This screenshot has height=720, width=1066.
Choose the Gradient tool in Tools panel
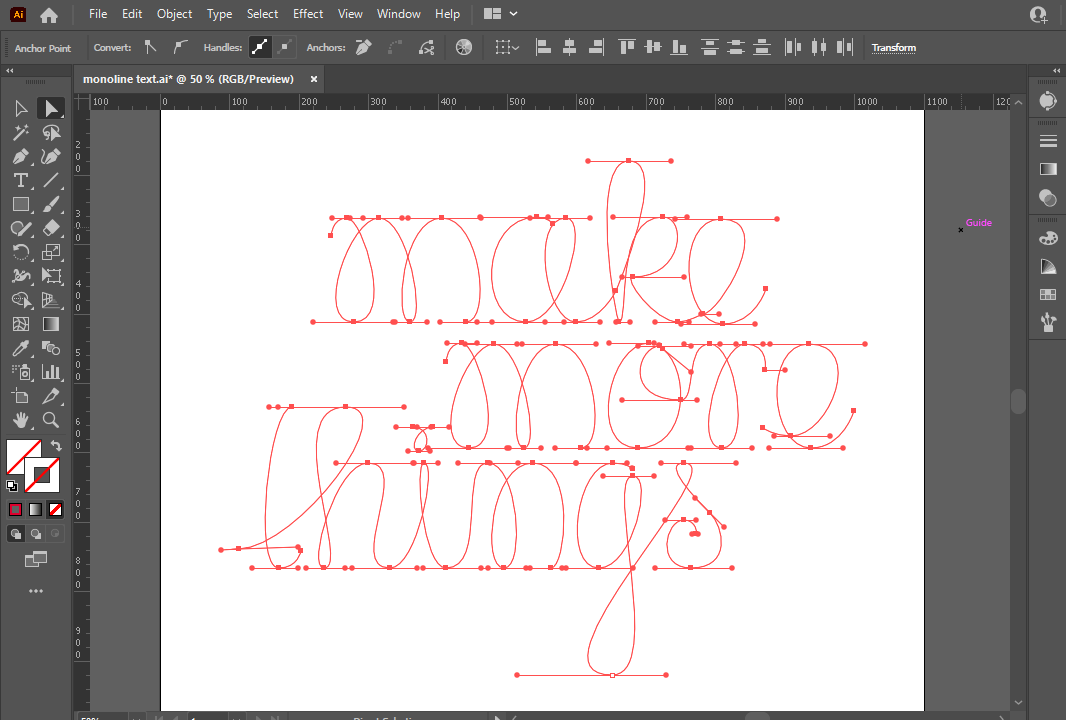[51, 324]
